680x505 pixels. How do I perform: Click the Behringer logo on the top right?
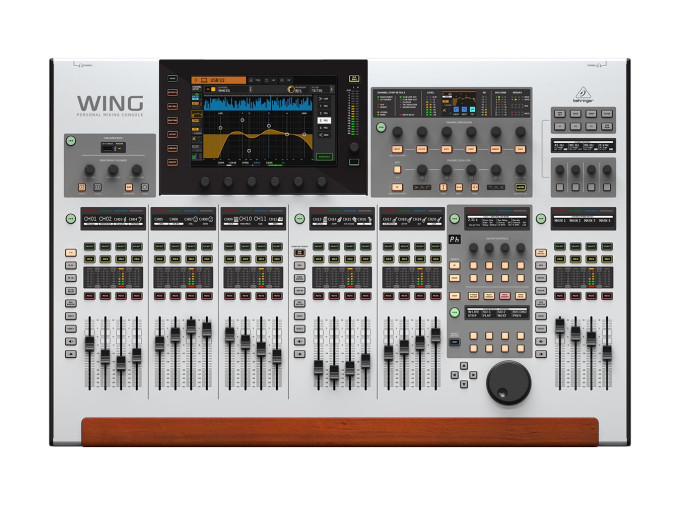coord(583,95)
